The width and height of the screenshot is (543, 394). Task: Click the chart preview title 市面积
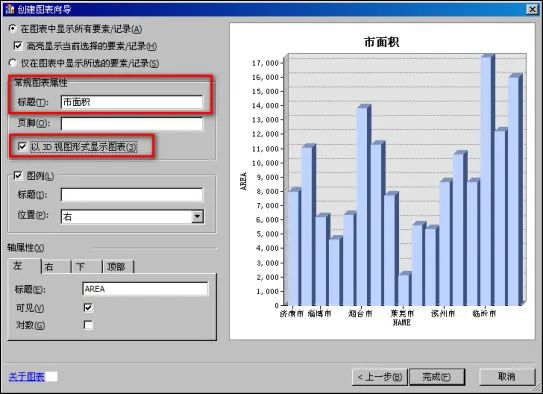click(x=382, y=42)
